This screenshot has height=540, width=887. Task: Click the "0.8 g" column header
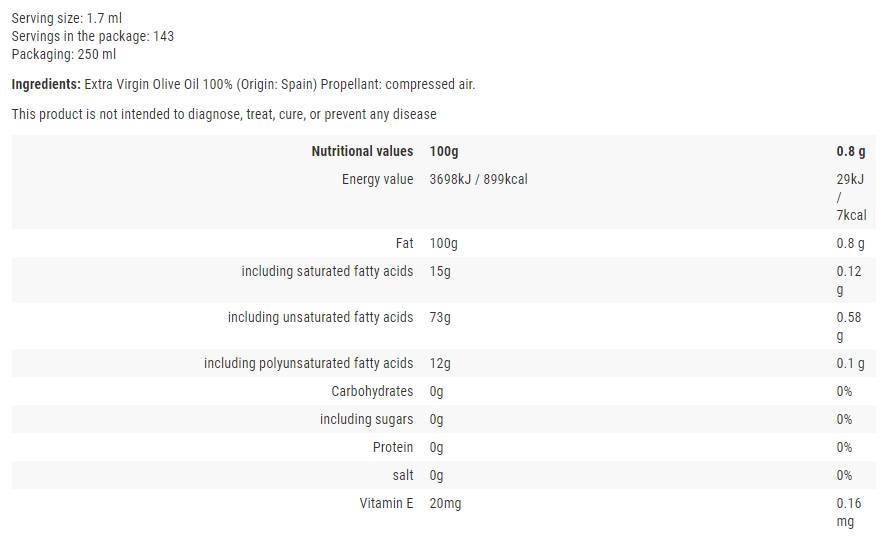(850, 151)
